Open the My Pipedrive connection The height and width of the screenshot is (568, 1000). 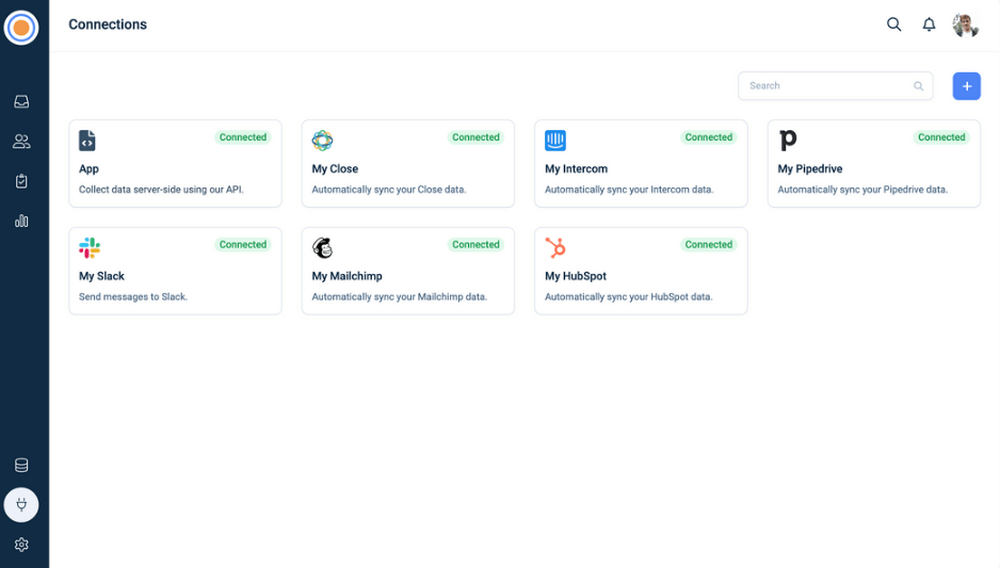874,164
